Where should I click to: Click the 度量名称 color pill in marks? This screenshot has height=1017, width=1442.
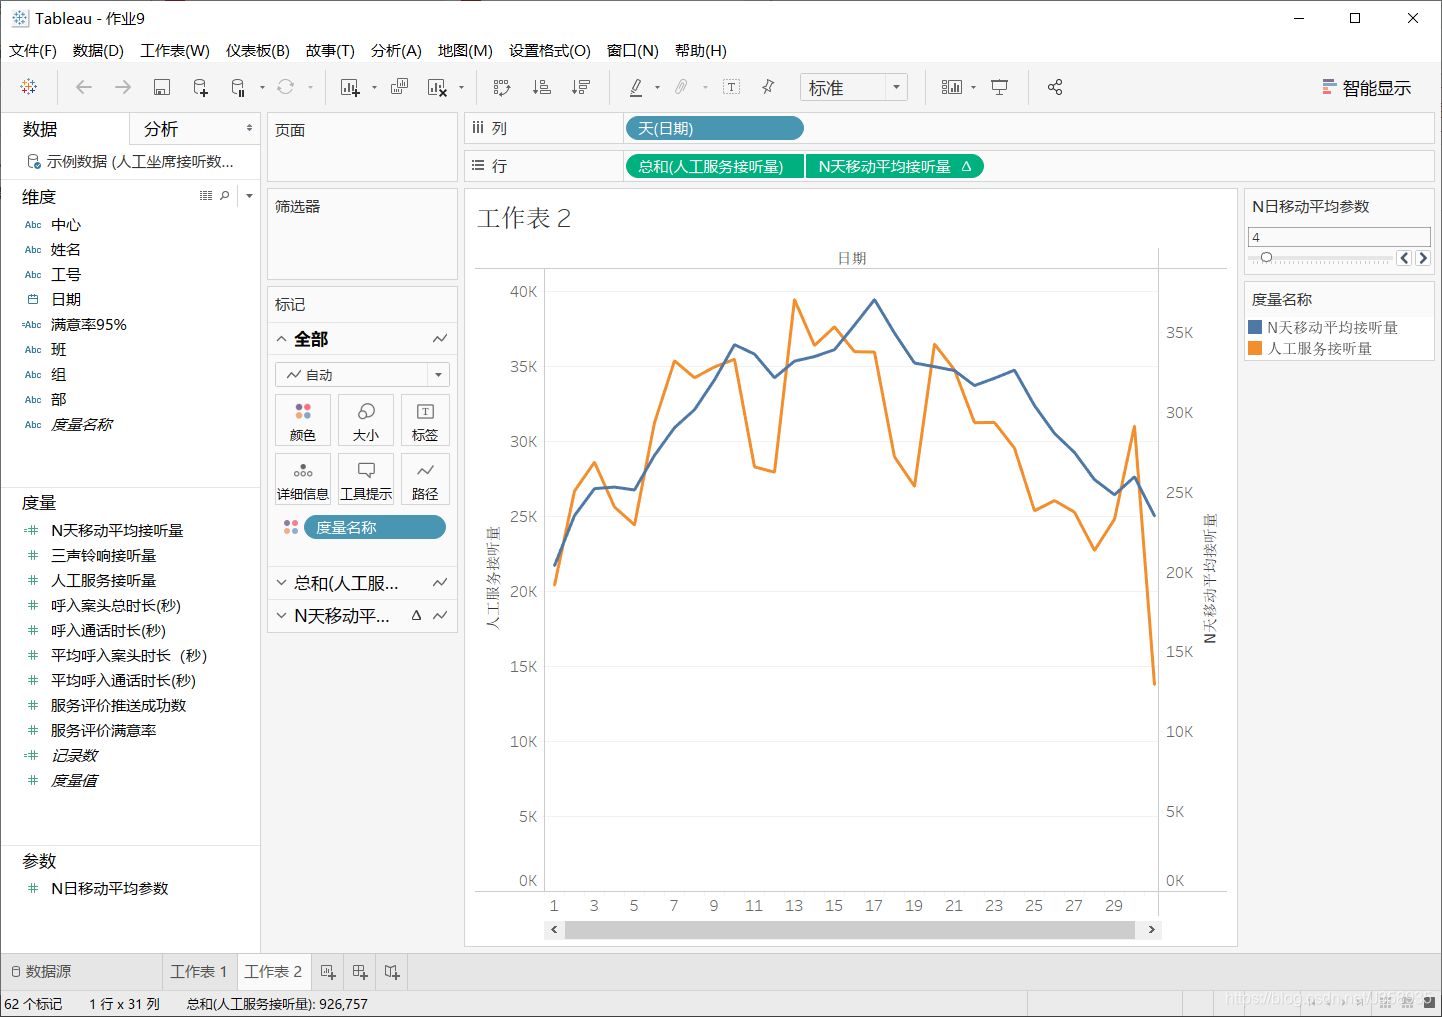pyautogui.click(x=375, y=527)
